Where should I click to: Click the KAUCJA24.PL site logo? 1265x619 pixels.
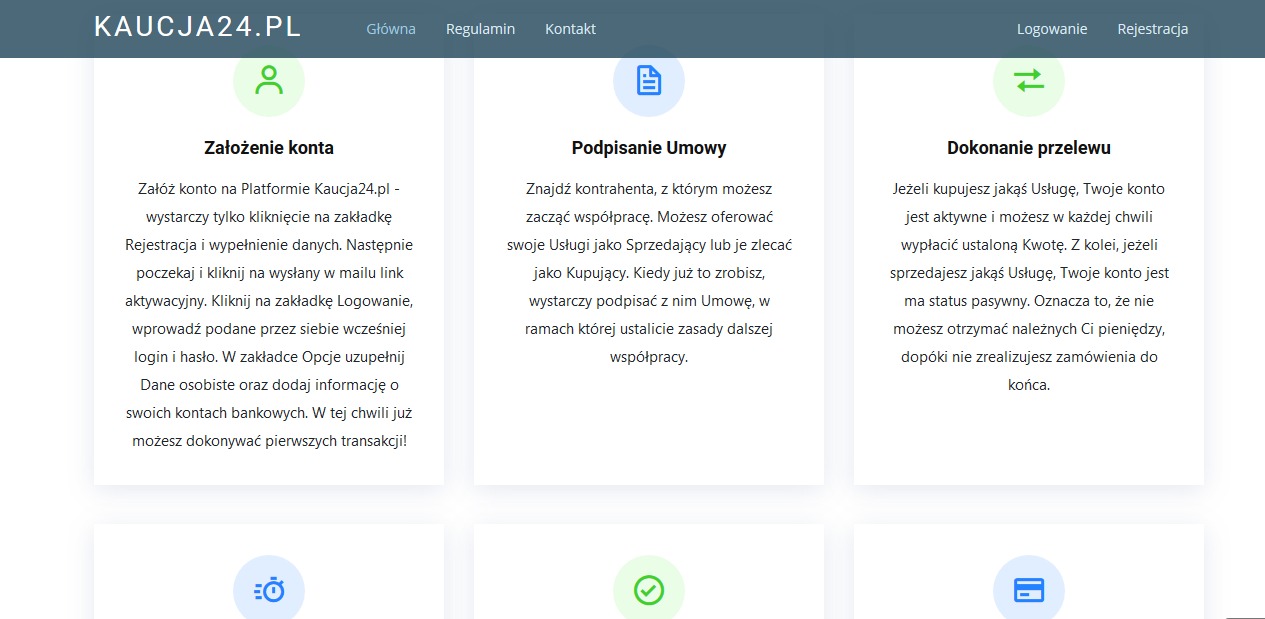[197, 27]
